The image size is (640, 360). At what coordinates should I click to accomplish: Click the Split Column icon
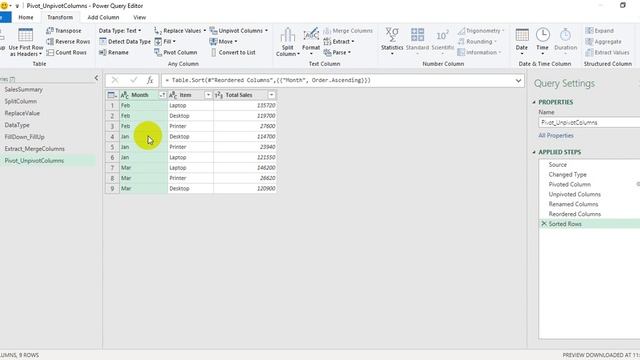tap(288, 35)
